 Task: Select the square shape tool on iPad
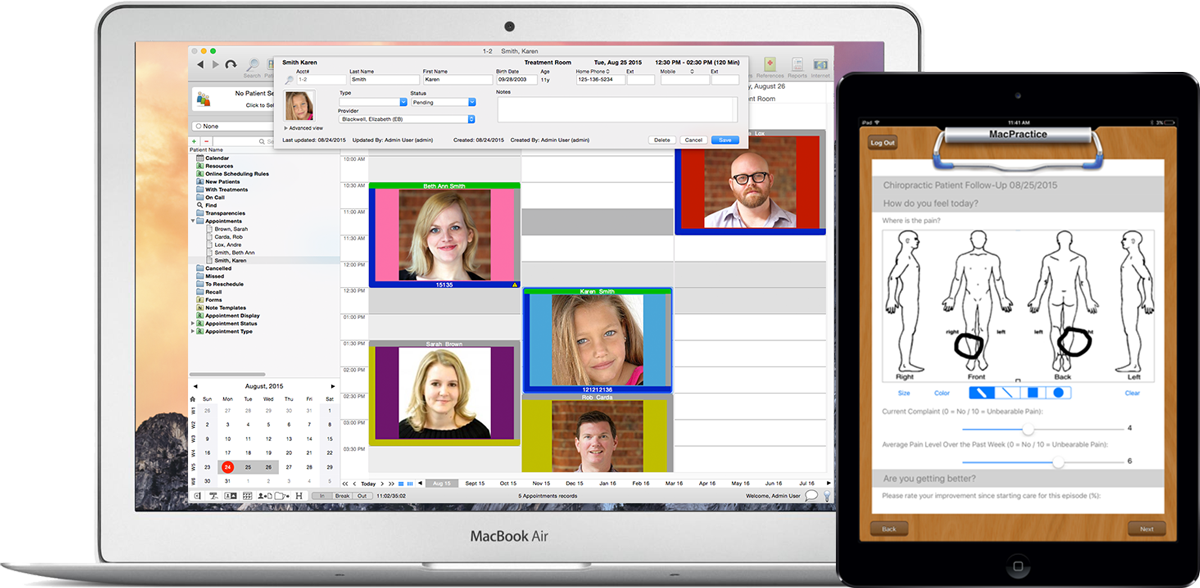(1031, 393)
